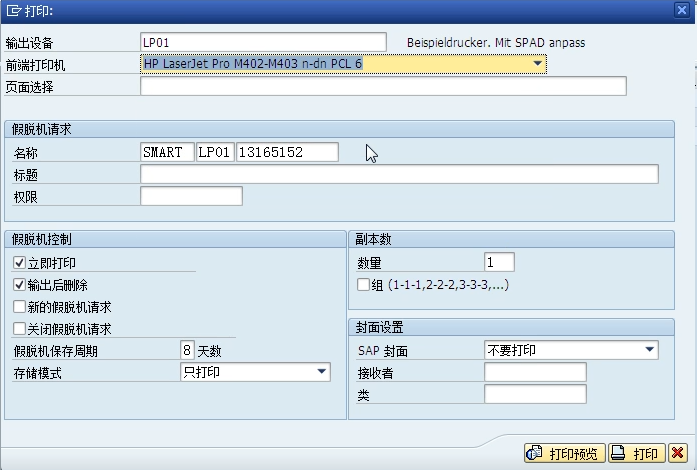Open the frontend printer dropdown (HP LaserJet)

538,64
